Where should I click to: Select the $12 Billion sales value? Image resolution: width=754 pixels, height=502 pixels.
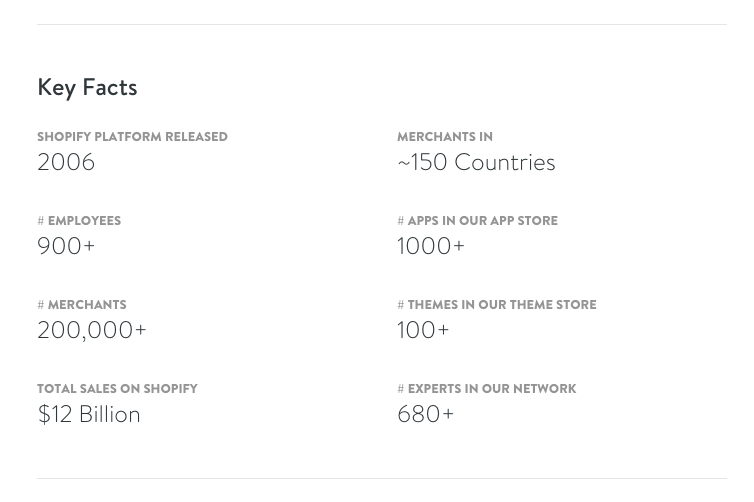click(x=89, y=414)
